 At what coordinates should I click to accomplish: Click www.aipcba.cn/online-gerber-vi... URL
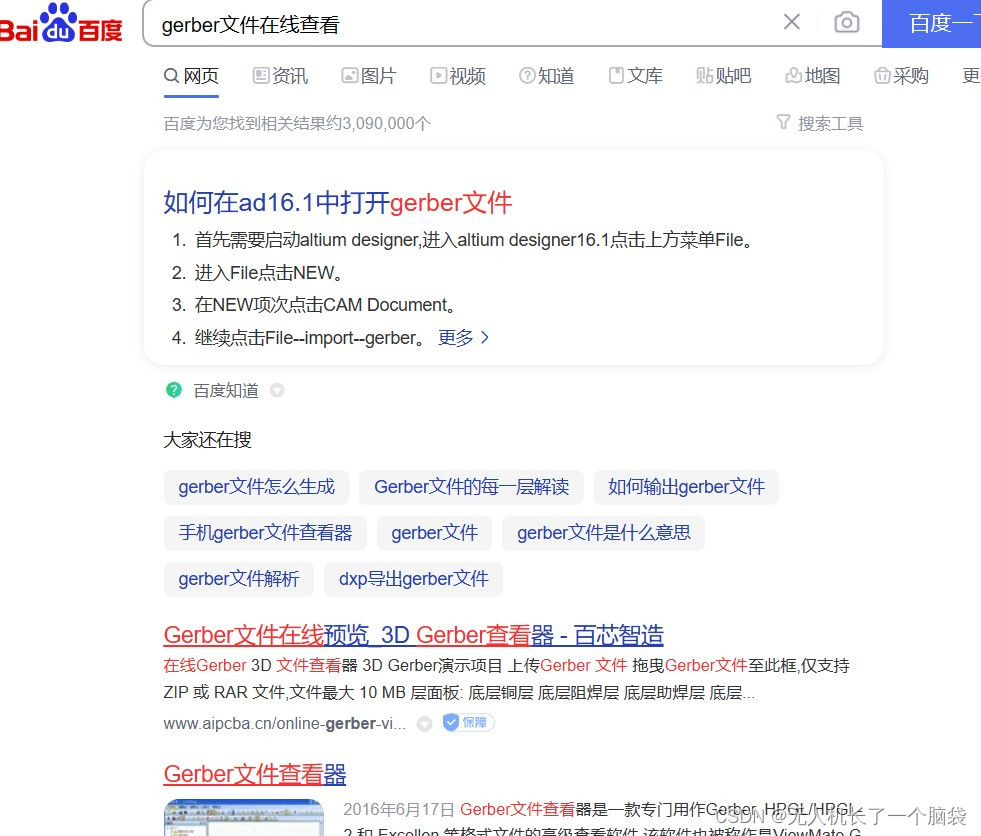click(x=285, y=724)
